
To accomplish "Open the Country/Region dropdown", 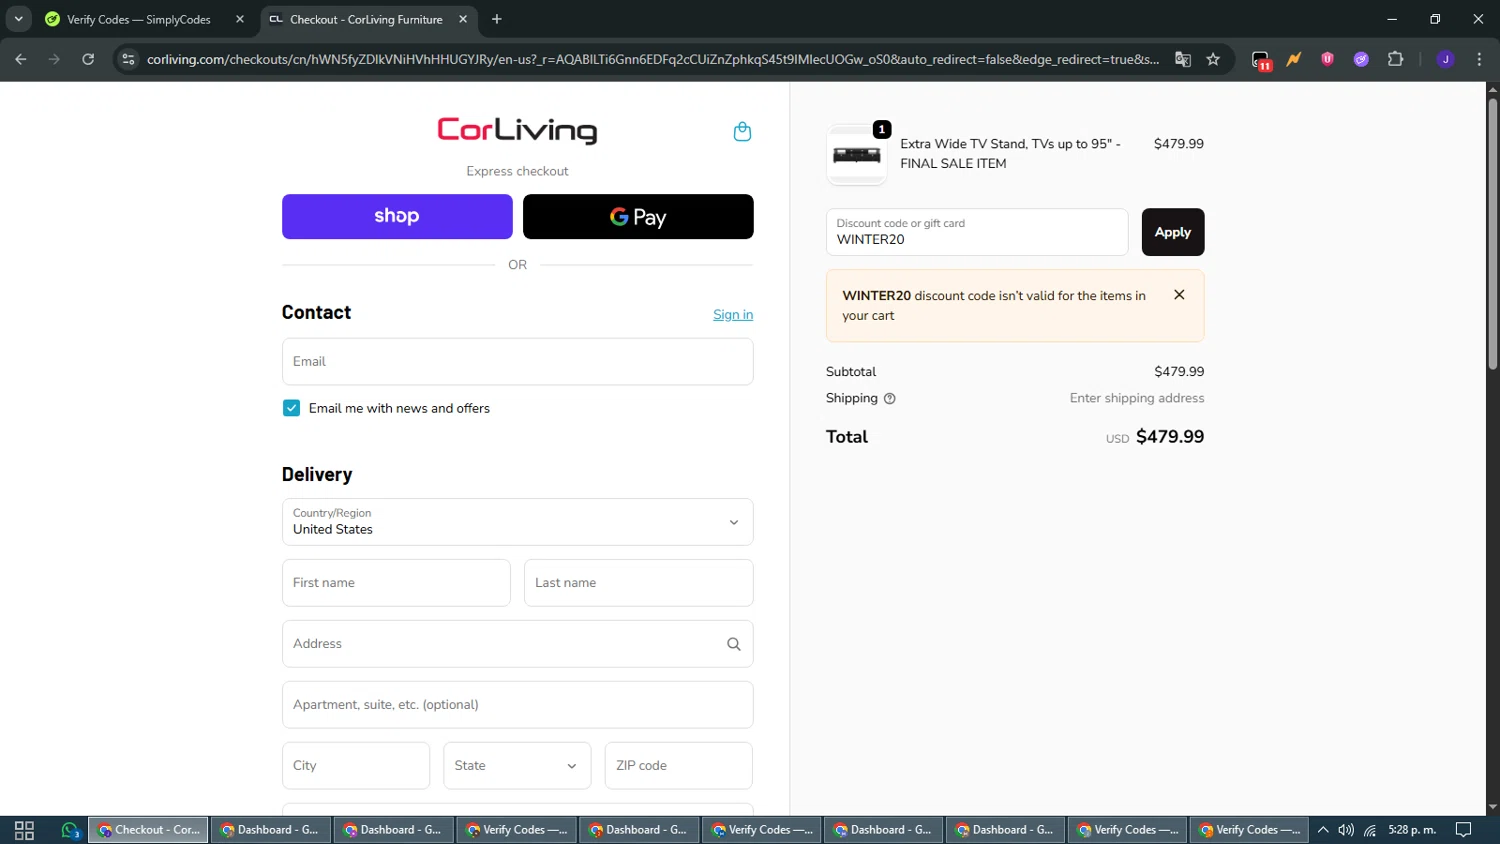I will tap(517, 522).
